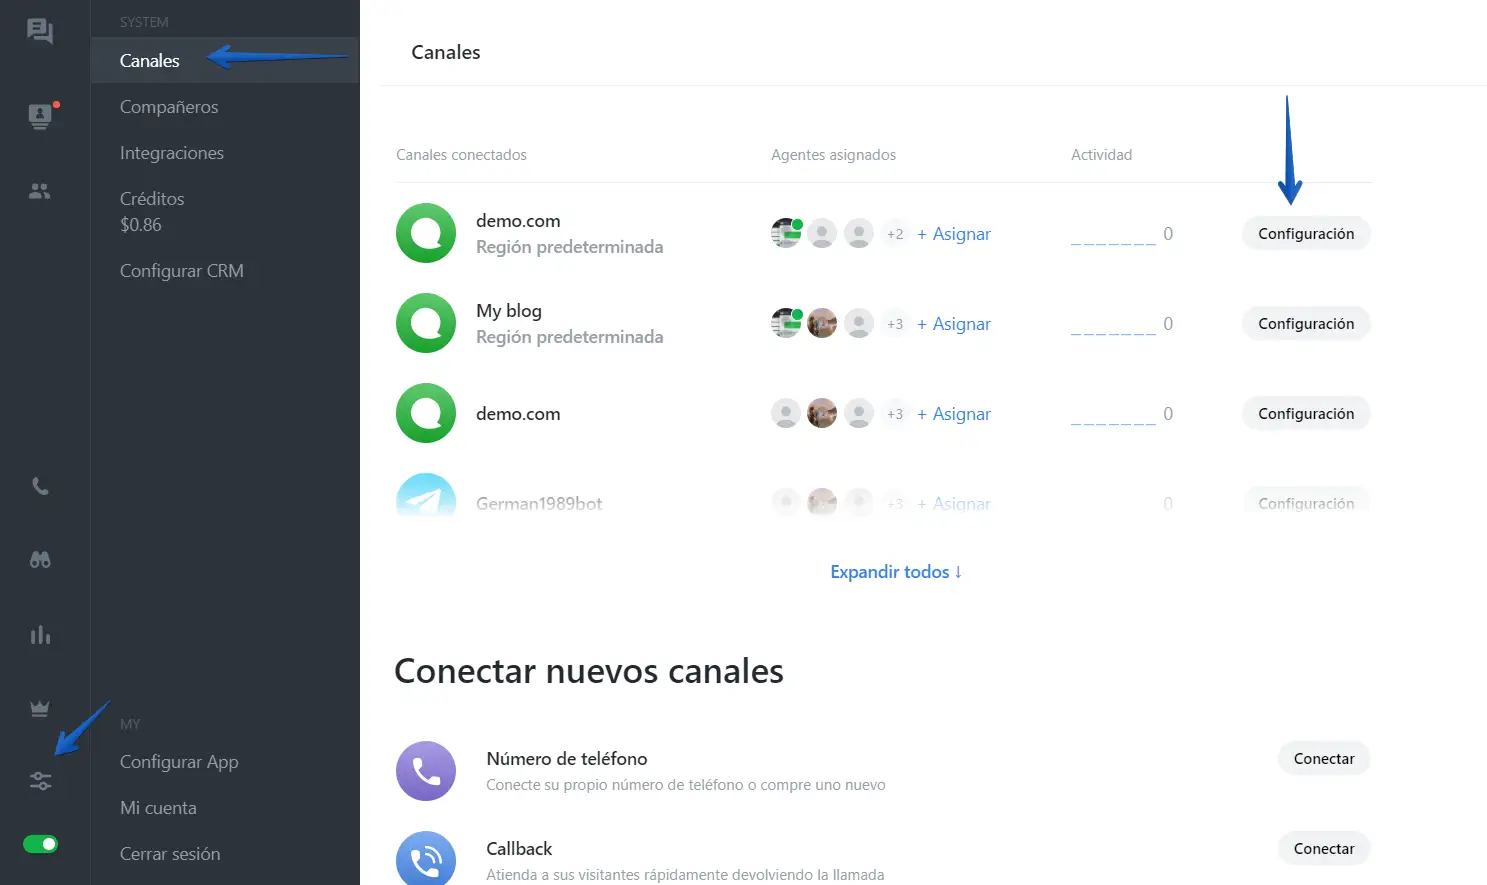Open Configurar CRM menu item
Image resolution: width=1487 pixels, height=885 pixels.
tap(182, 271)
